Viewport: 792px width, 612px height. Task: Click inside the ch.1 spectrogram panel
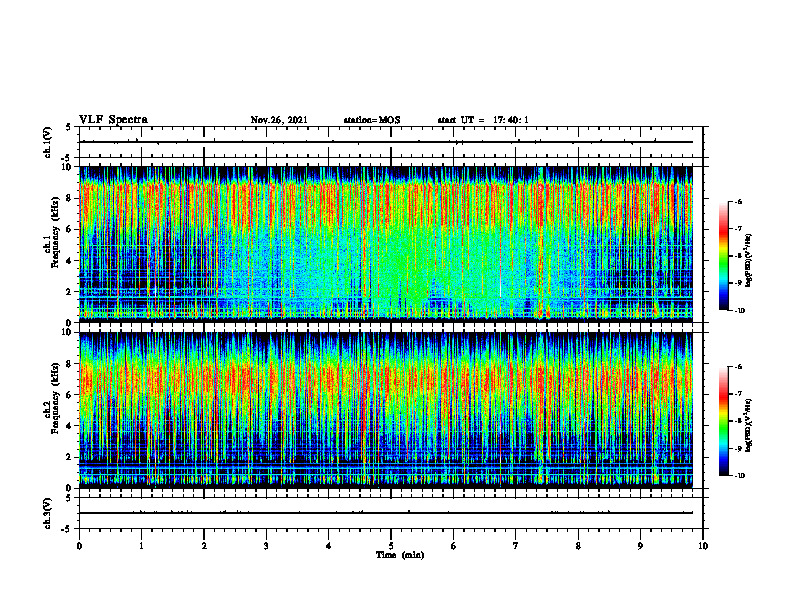386,244
